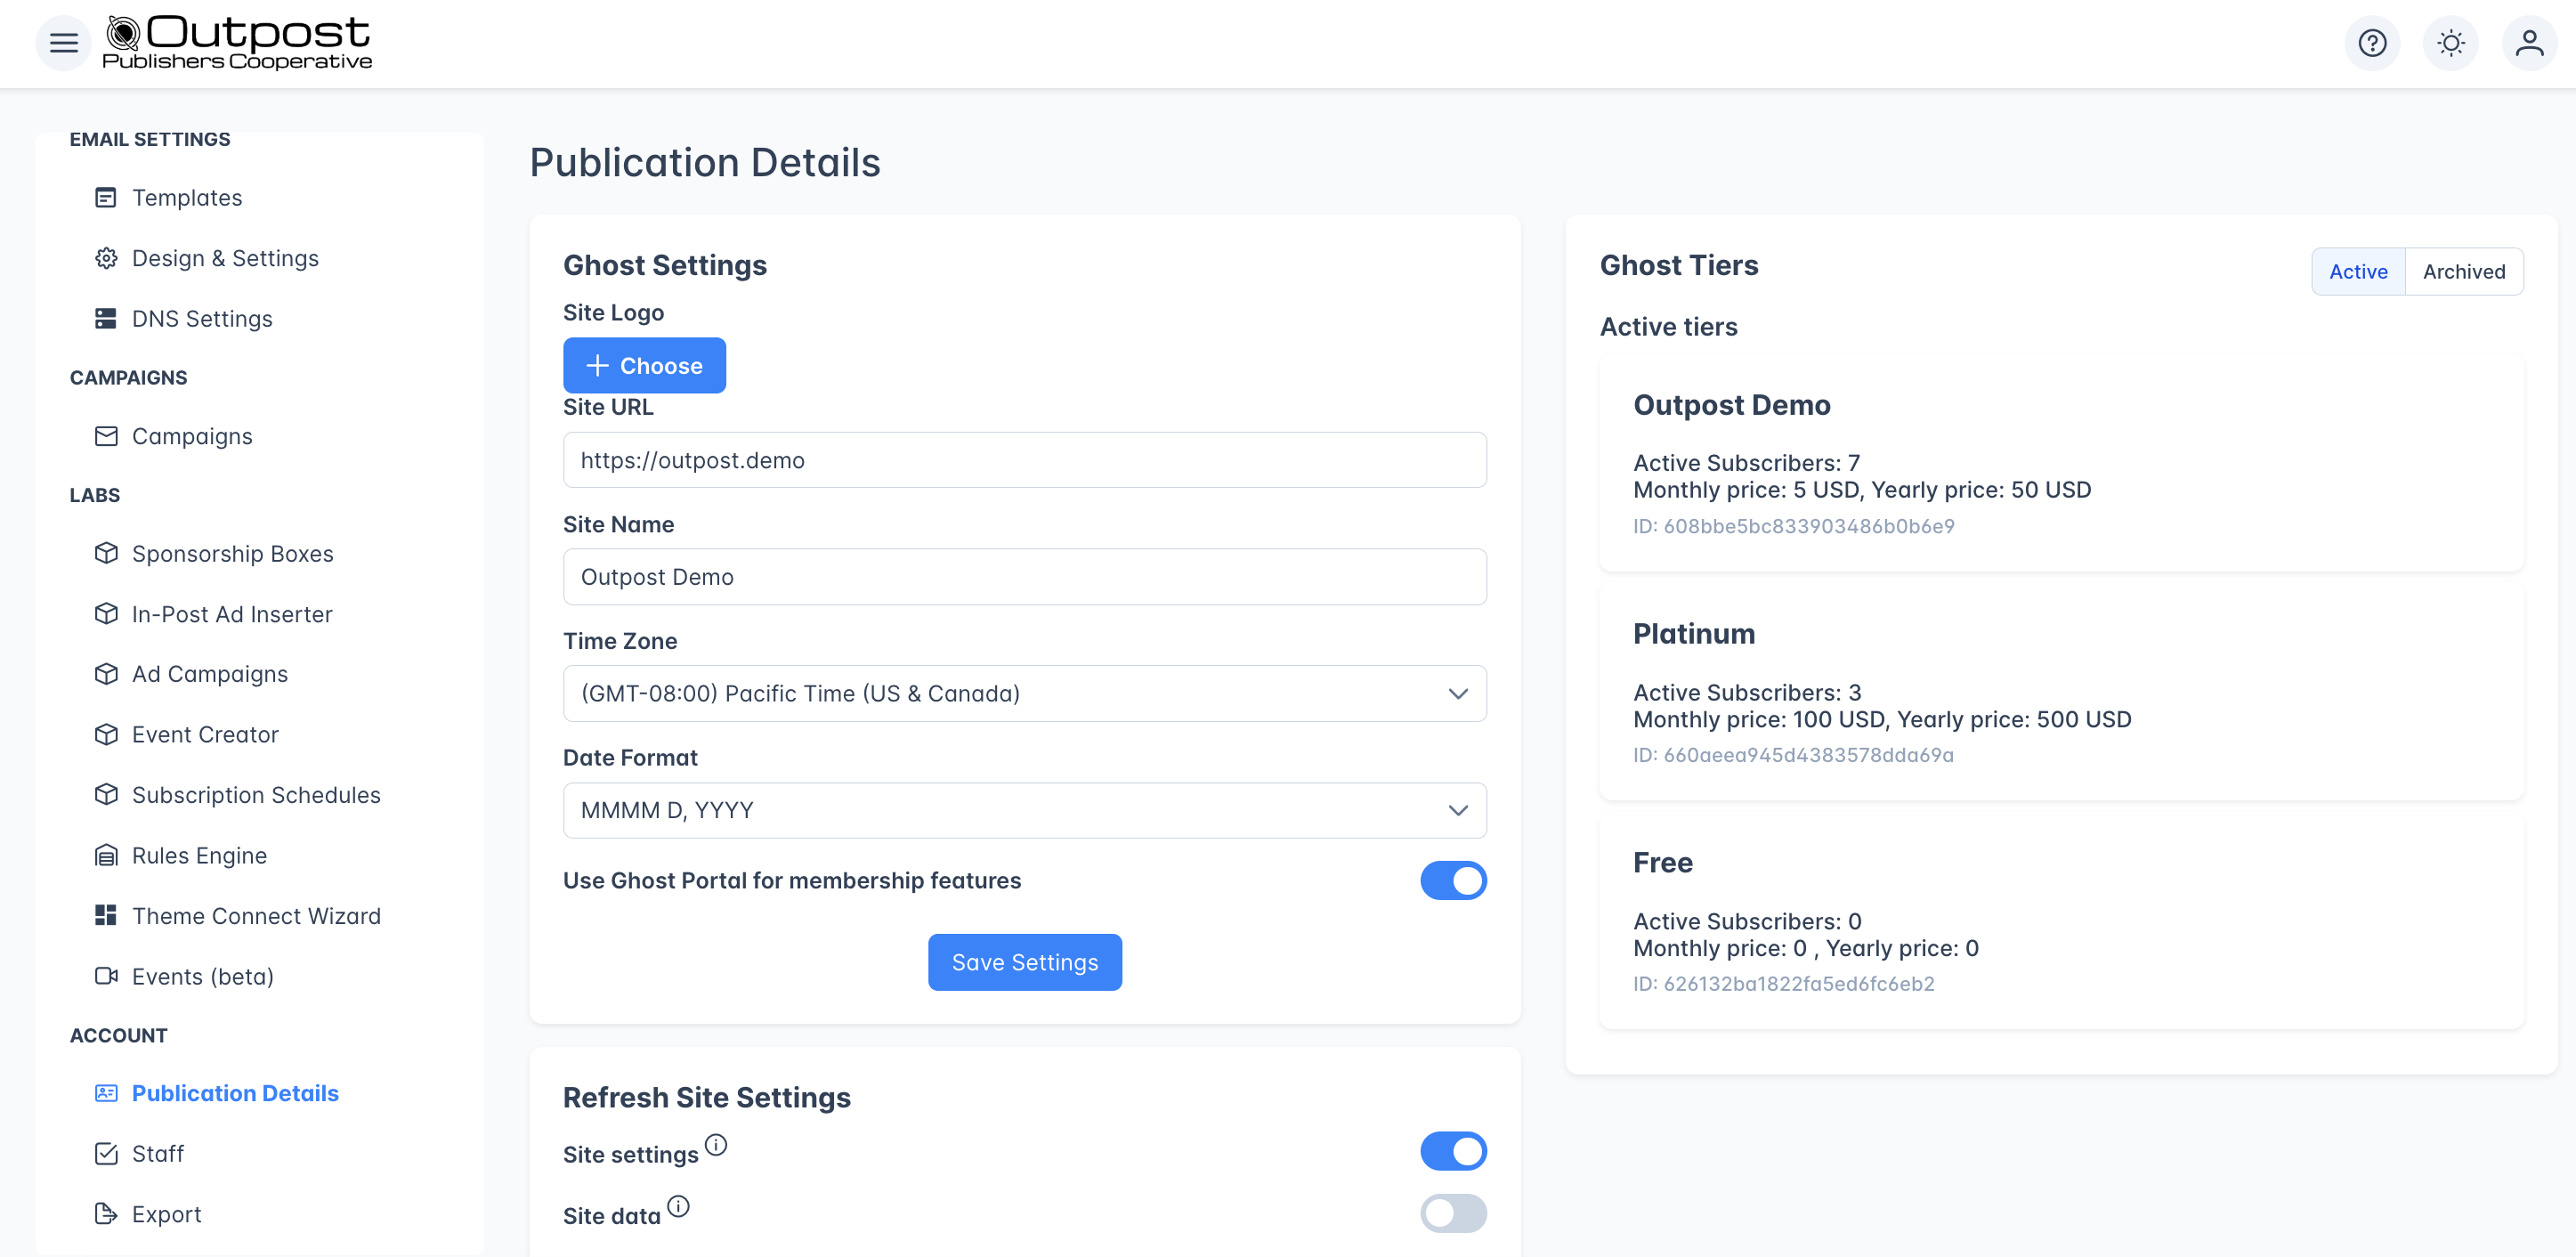The image size is (2576, 1257).
Task: Open the Date Format dropdown
Action: (1025, 811)
